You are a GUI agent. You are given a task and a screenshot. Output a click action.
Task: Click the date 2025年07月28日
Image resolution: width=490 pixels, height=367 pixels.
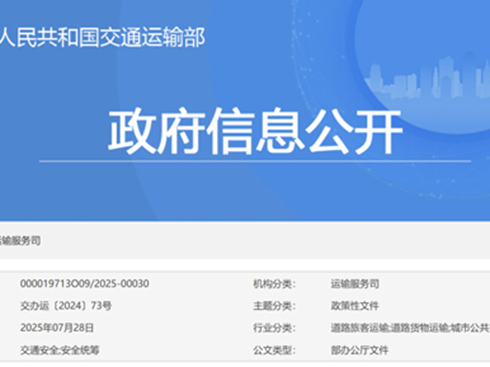point(57,328)
